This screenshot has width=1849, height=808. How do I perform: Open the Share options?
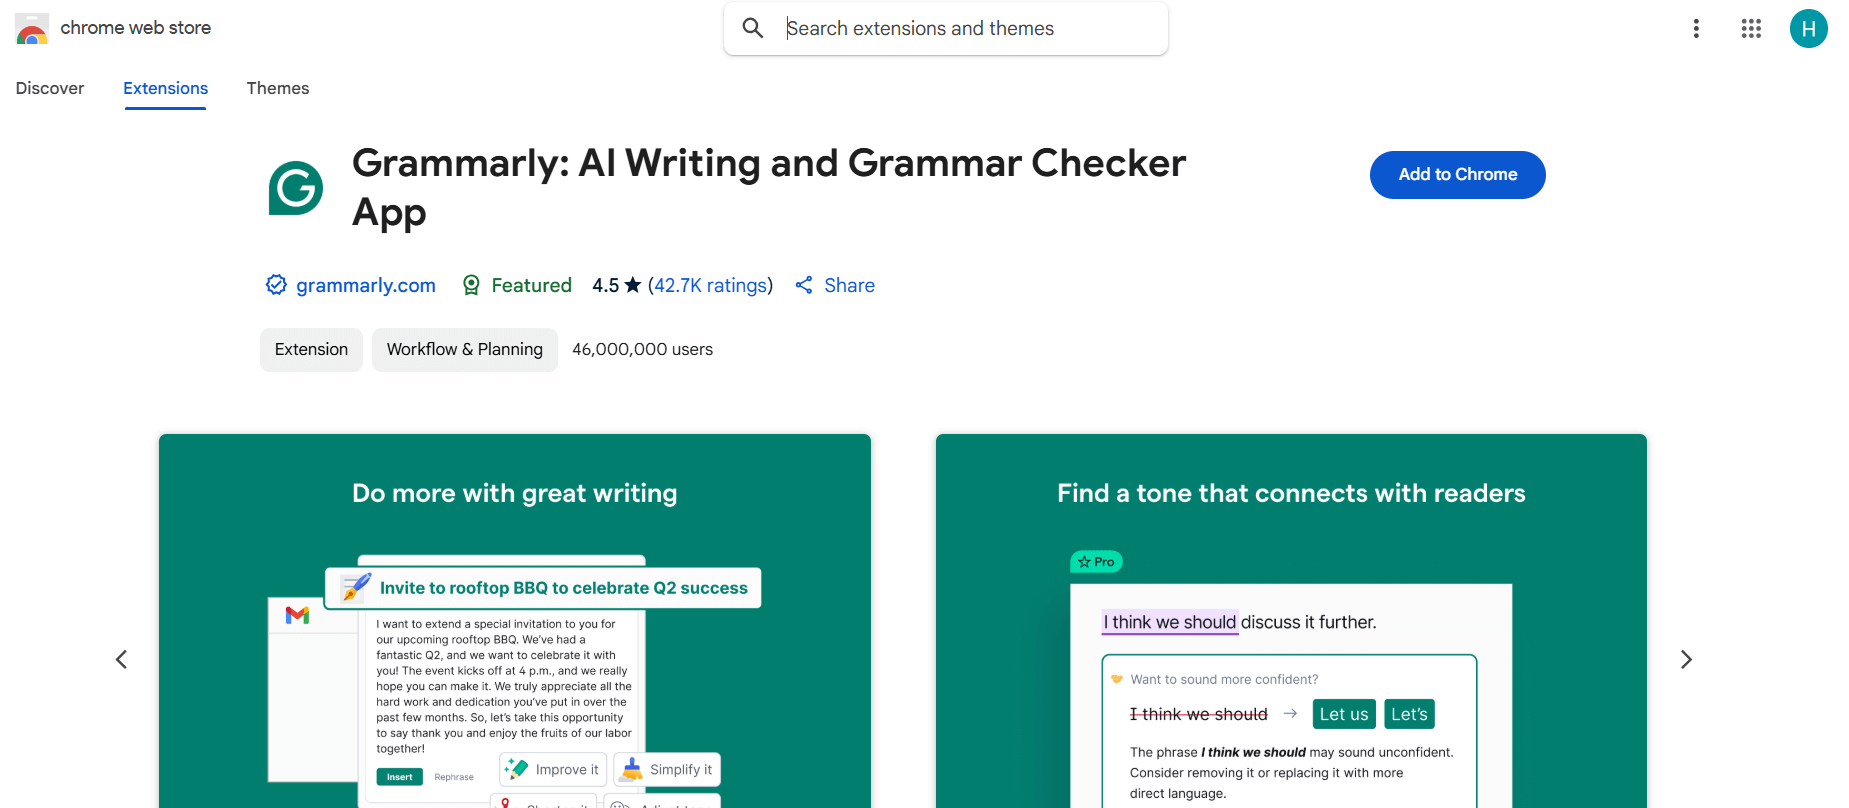click(x=835, y=285)
